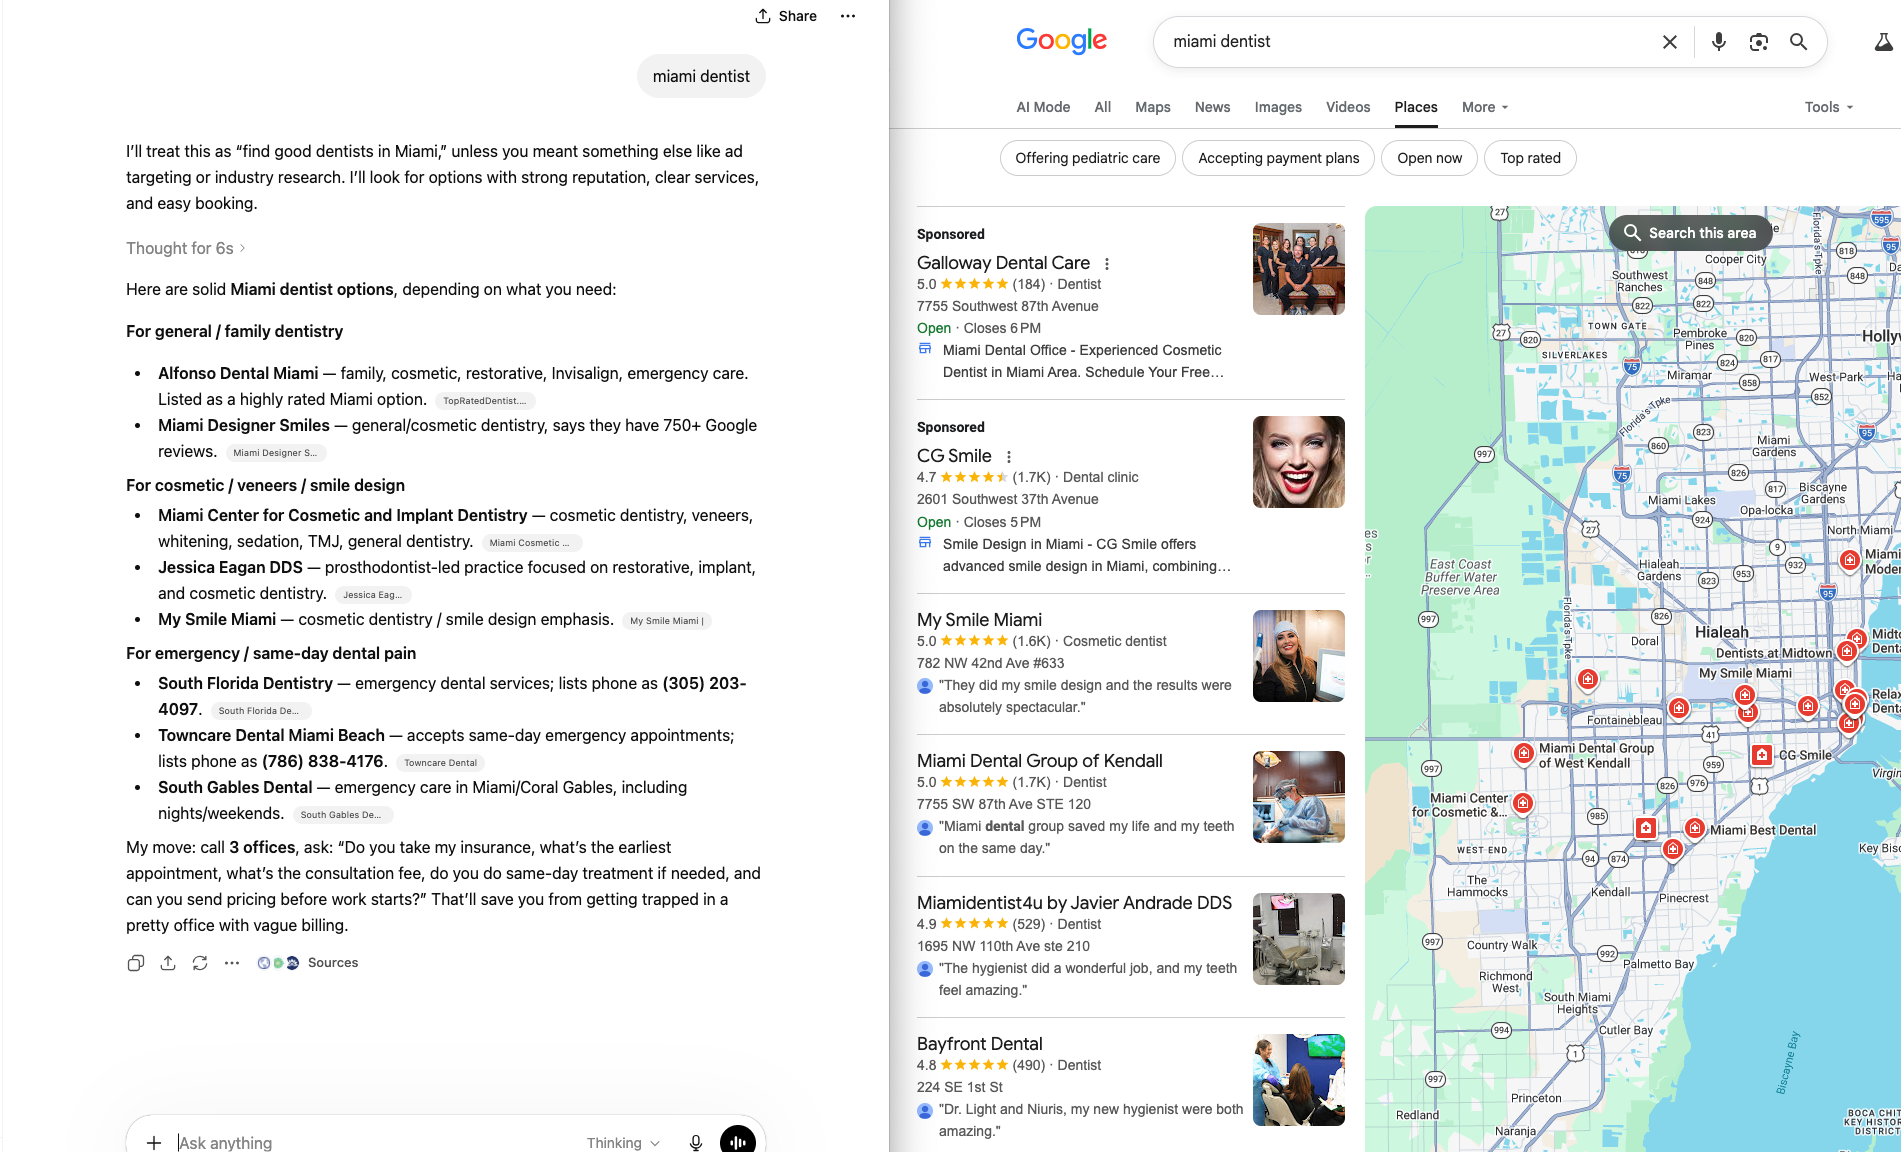Click the My Smile Miami map pin
This screenshot has width=1901, height=1152.
1744,695
